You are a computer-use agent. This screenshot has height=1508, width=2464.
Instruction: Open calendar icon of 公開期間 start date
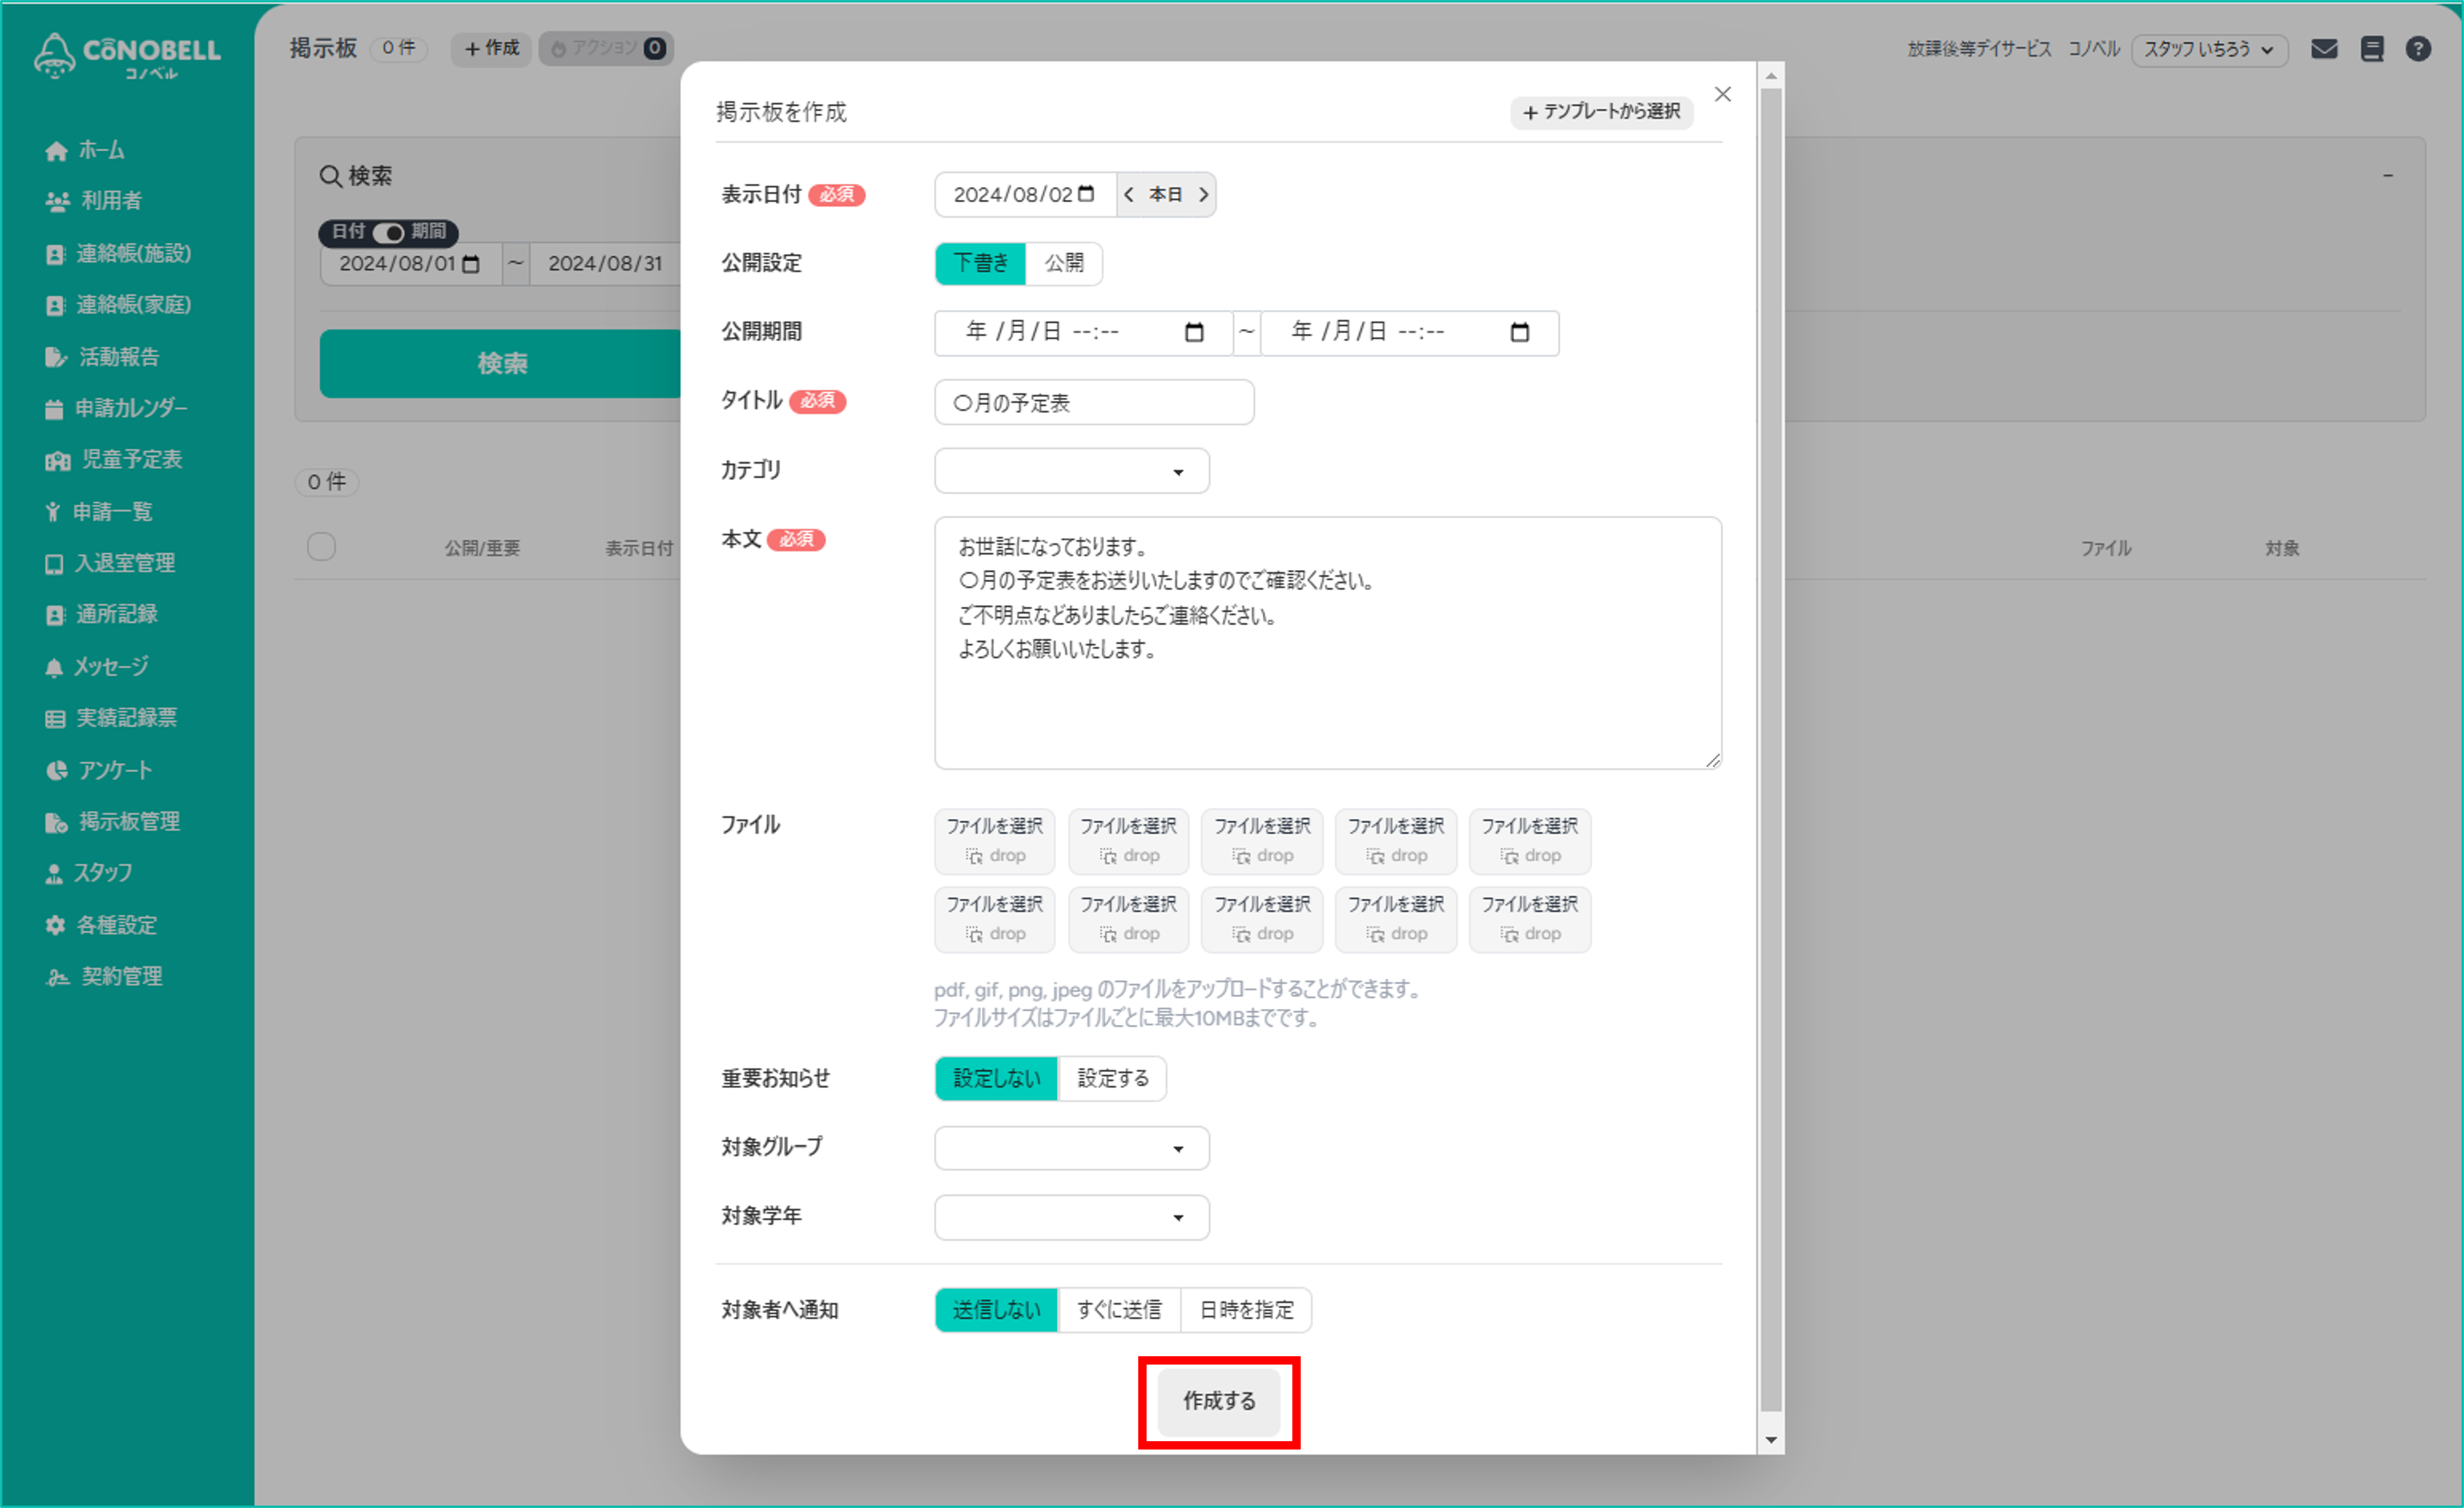tap(1194, 332)
